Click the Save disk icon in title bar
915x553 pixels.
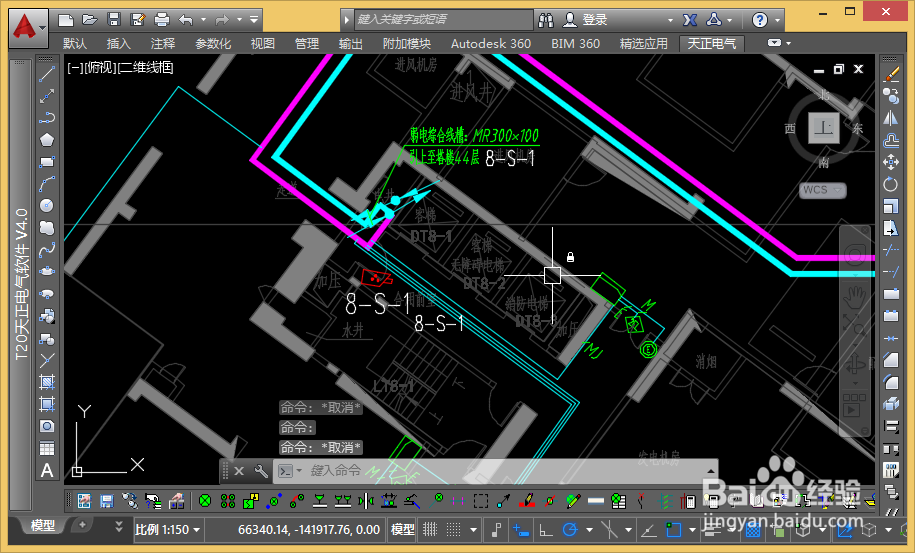click(x=114, y=20)
